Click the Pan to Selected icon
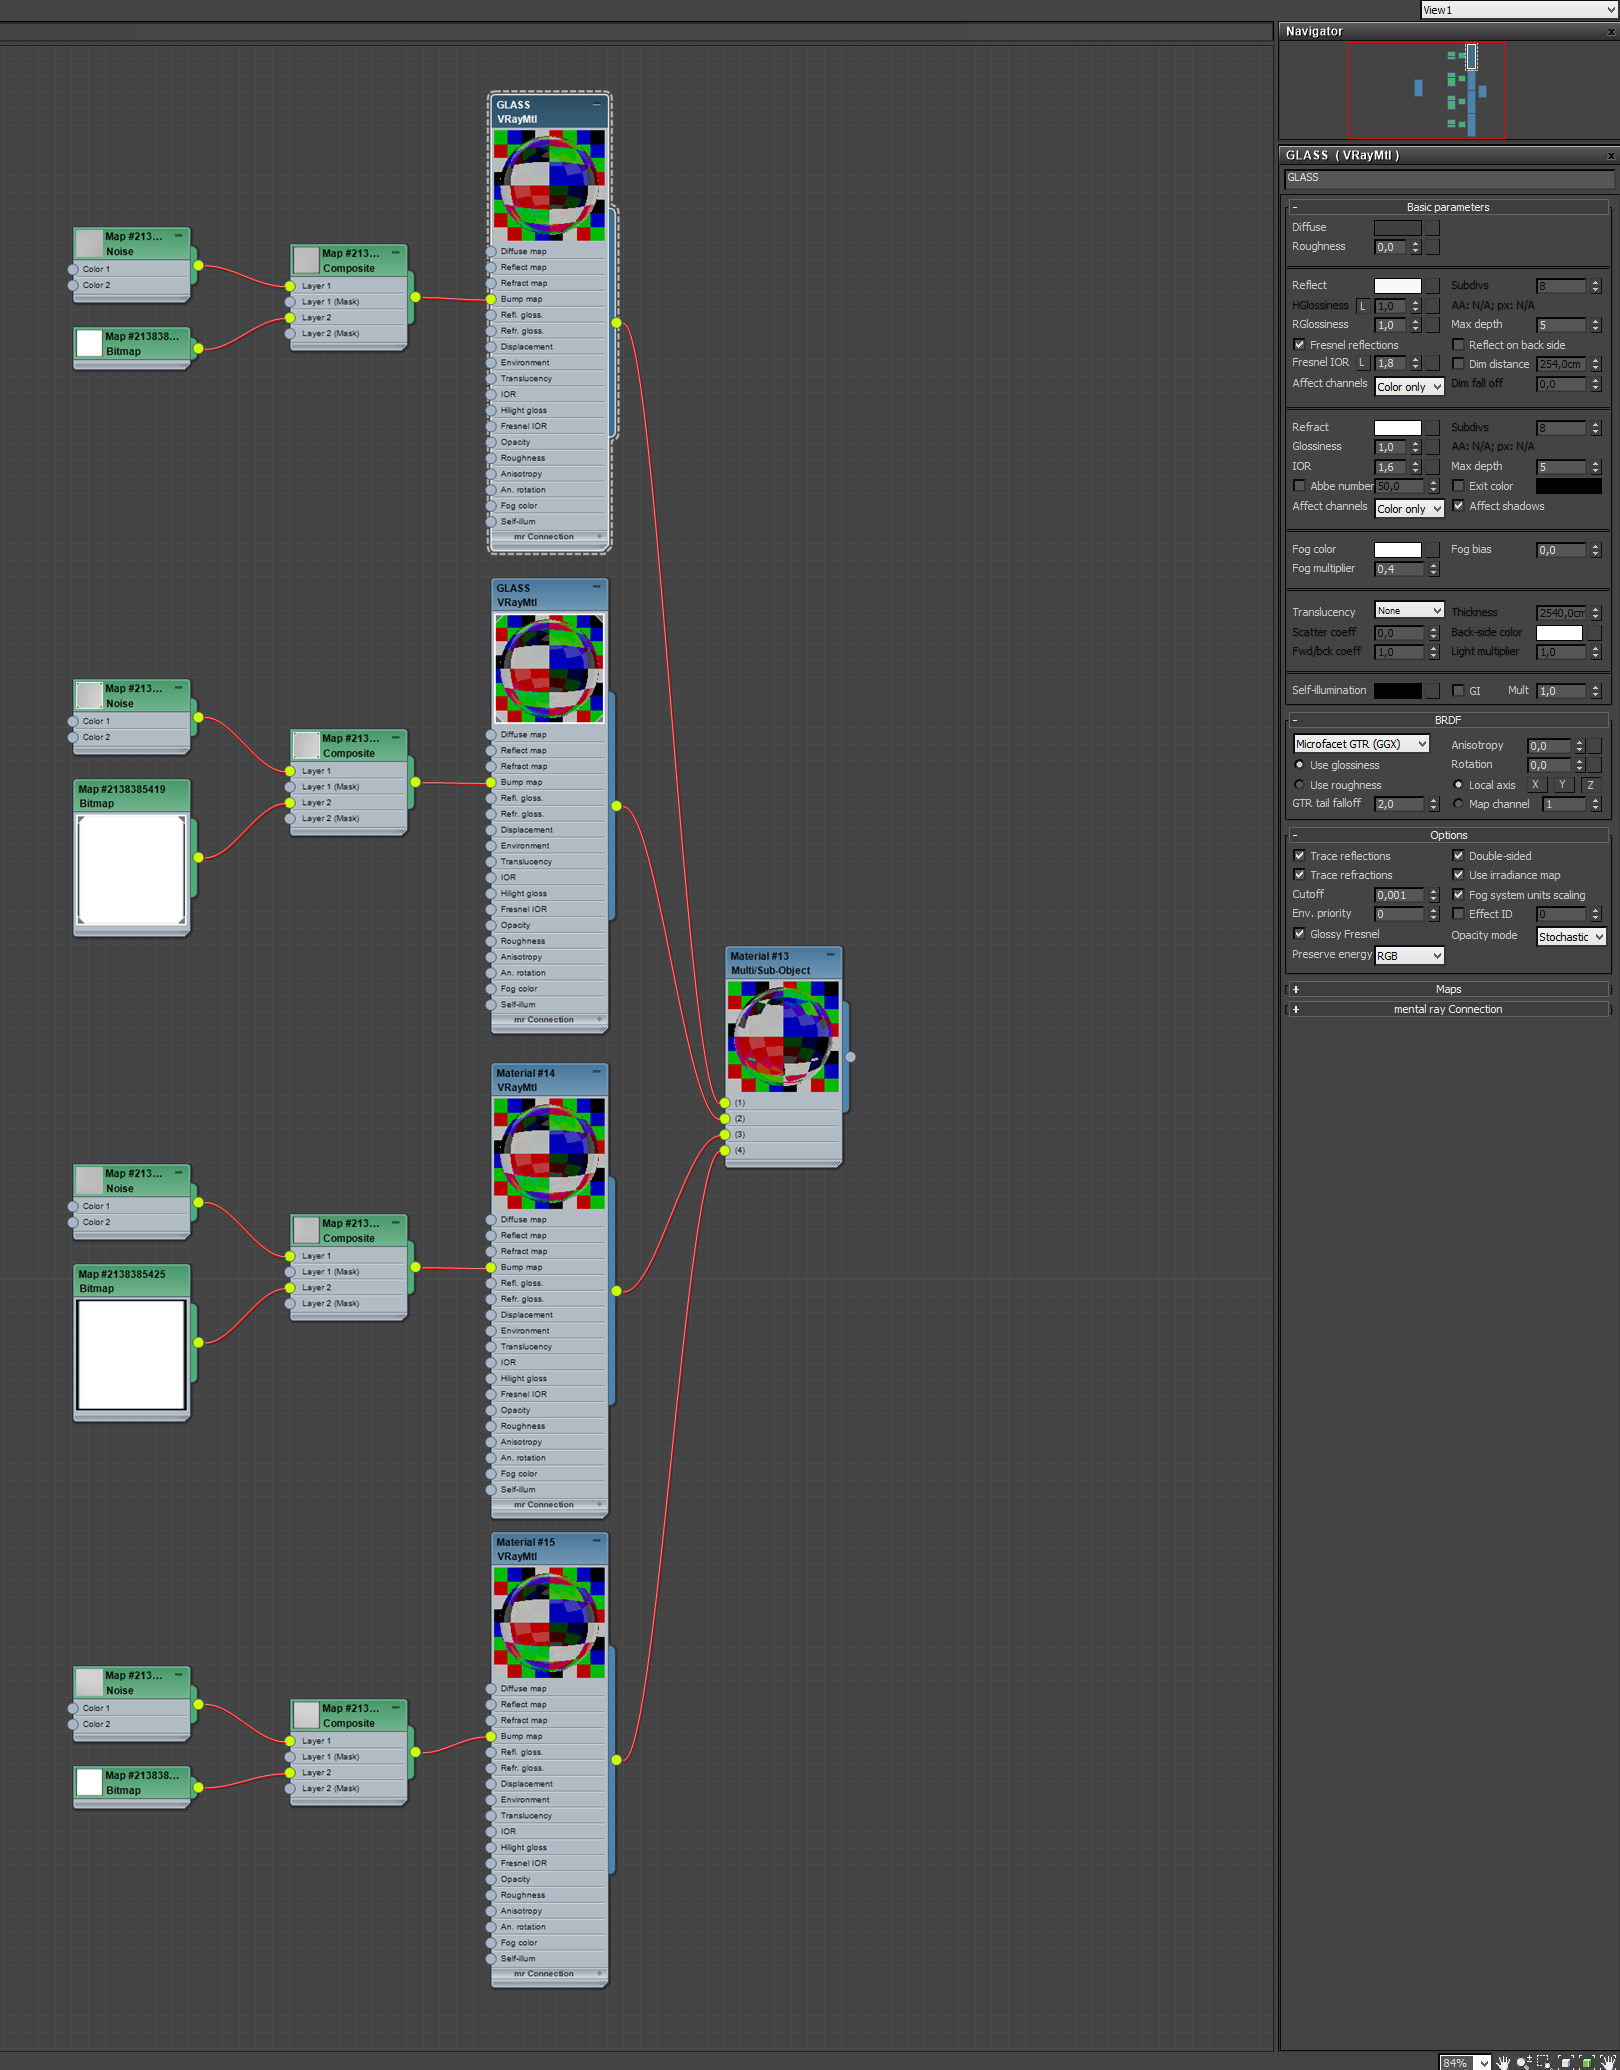 [x=1608, y=2062]
